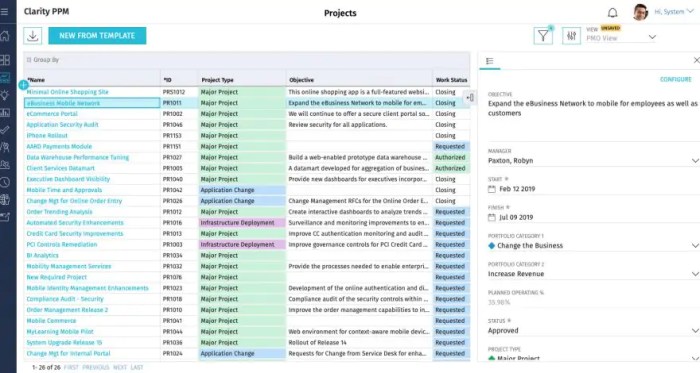The height and width of the screenshot is (373, 700).
Task: Open the bar chart sidebar icon
Action: (5, 112)
